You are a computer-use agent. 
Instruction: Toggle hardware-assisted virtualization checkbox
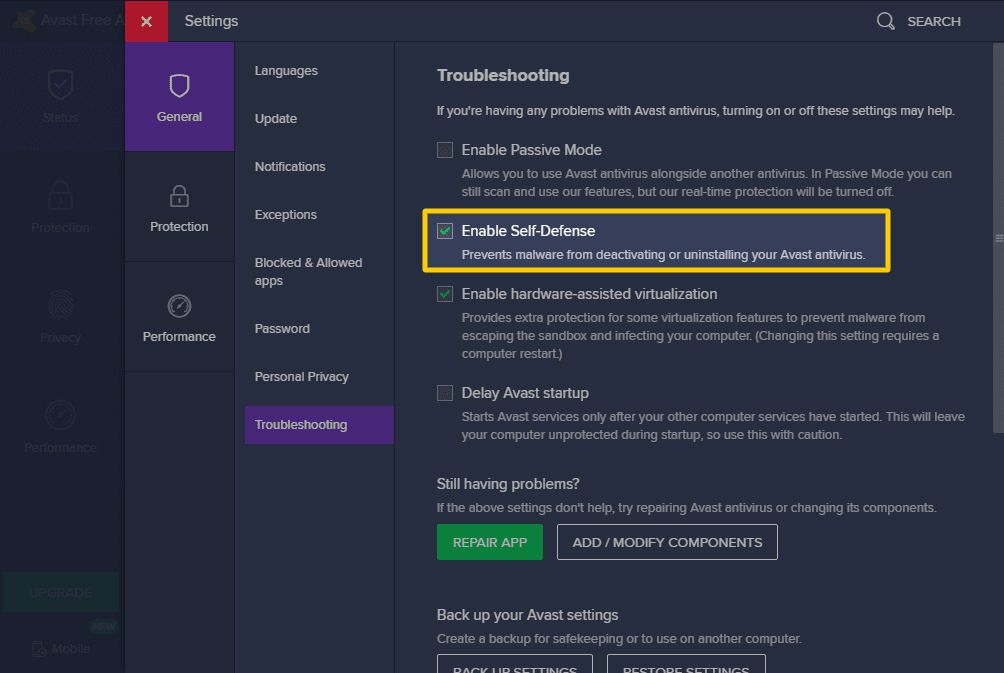click(445, 294)
